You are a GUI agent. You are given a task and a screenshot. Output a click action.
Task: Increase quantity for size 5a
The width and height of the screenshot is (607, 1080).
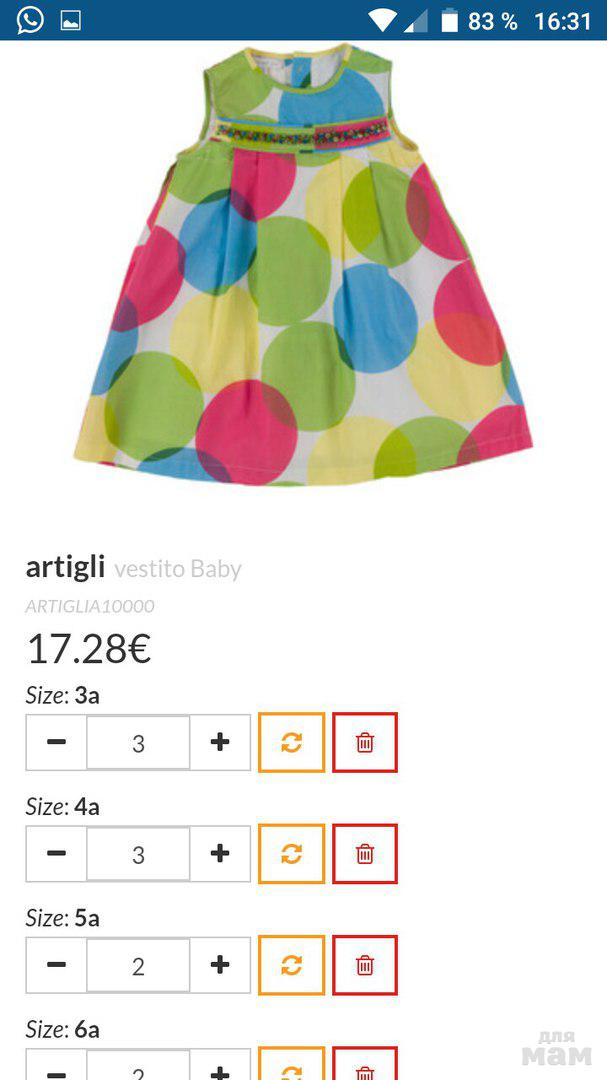(220, 965)
